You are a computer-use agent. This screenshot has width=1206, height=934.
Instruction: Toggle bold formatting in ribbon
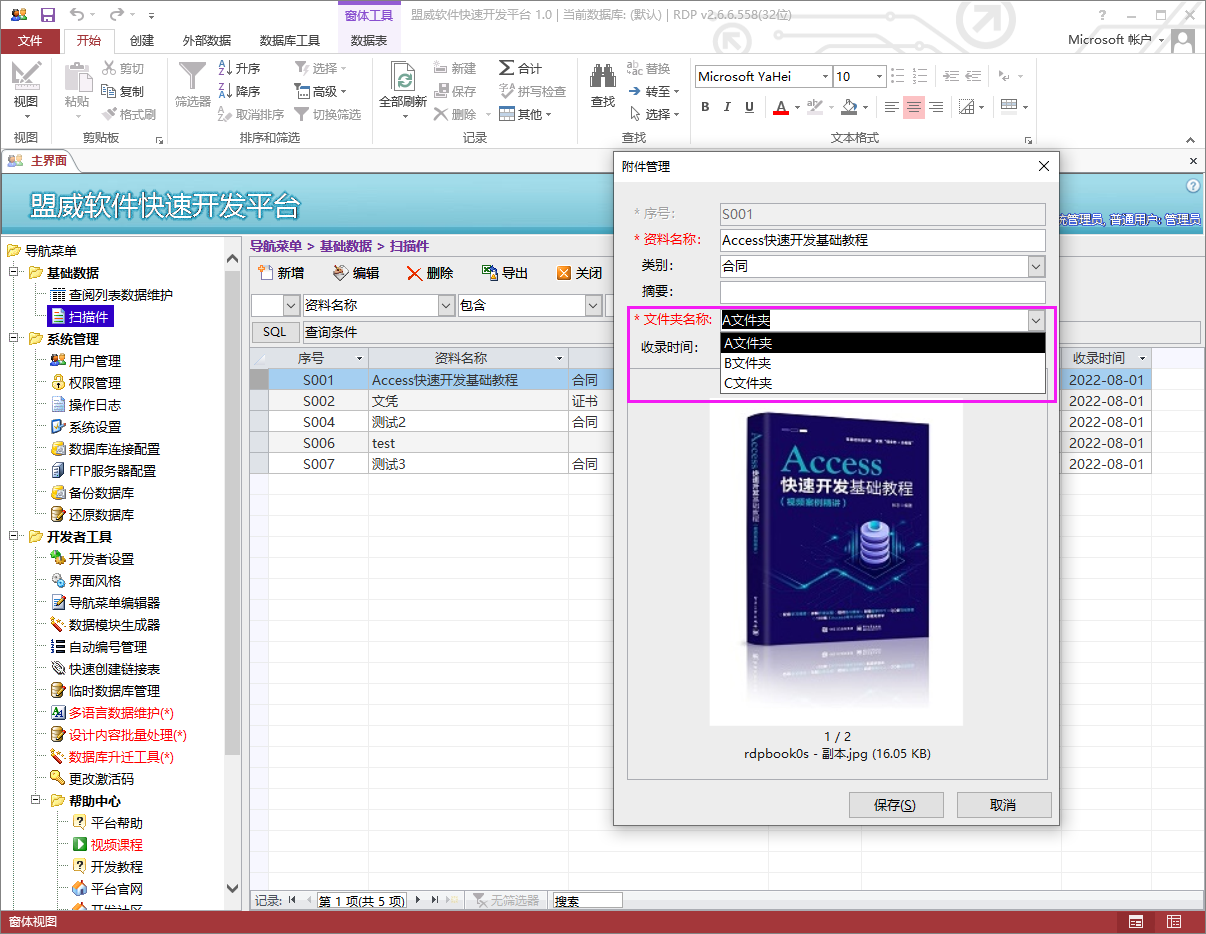705,107
